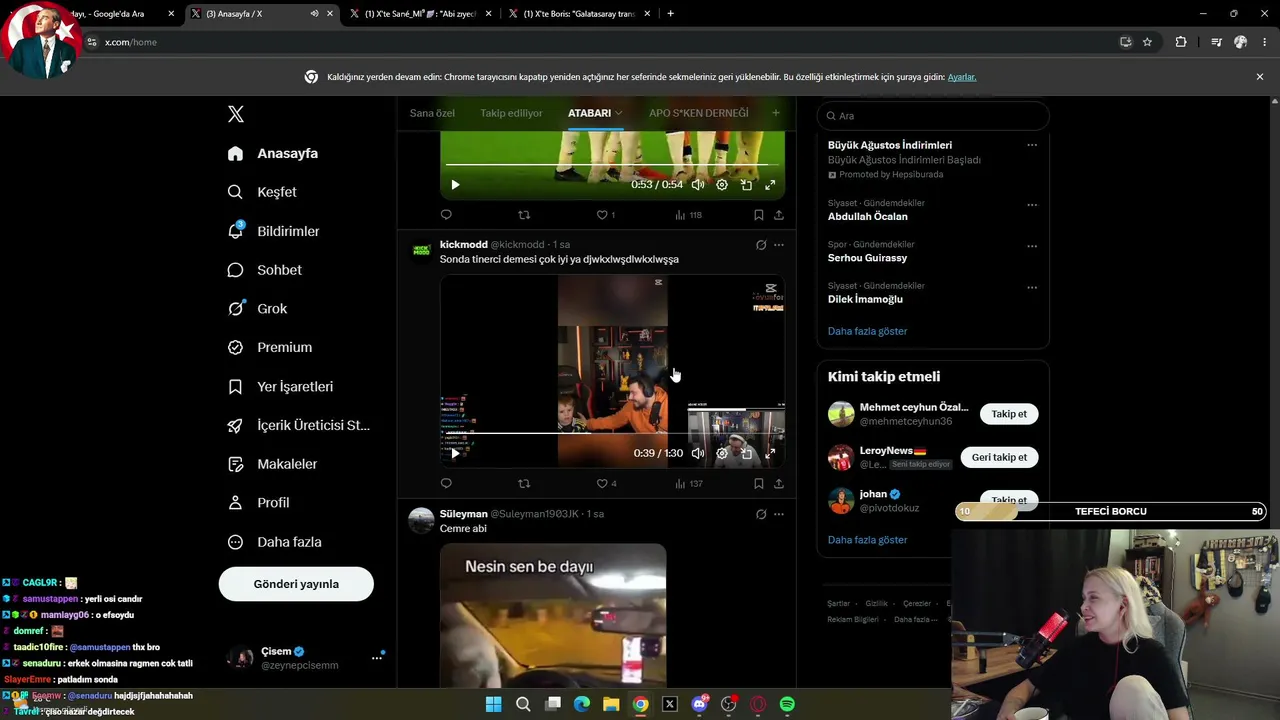Open File Explorer from the taskbar
This screenshot has height=720, width=1280.
(611, 704)
